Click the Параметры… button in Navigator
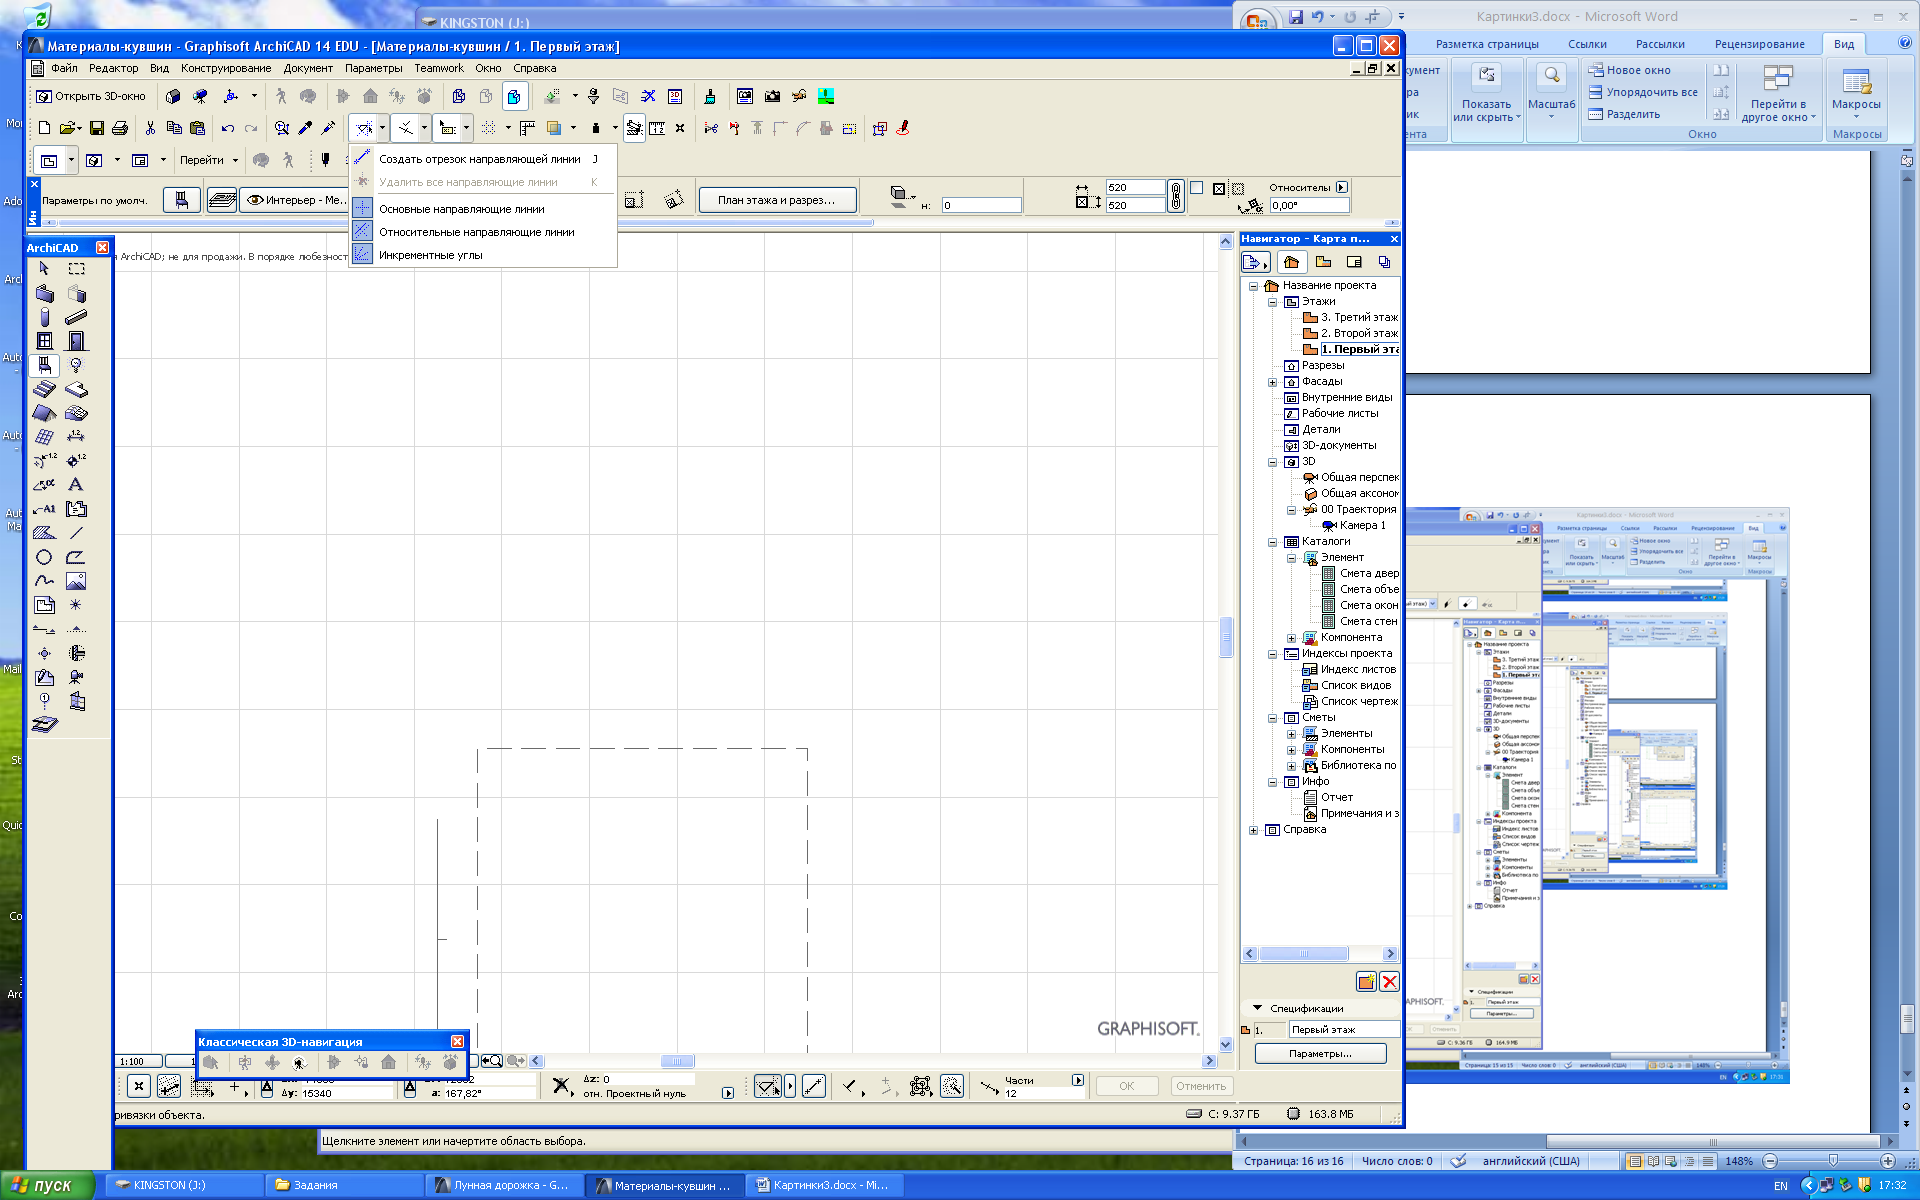This screenshot has width=1920, height=1200. click(x=1320, y=1053)
